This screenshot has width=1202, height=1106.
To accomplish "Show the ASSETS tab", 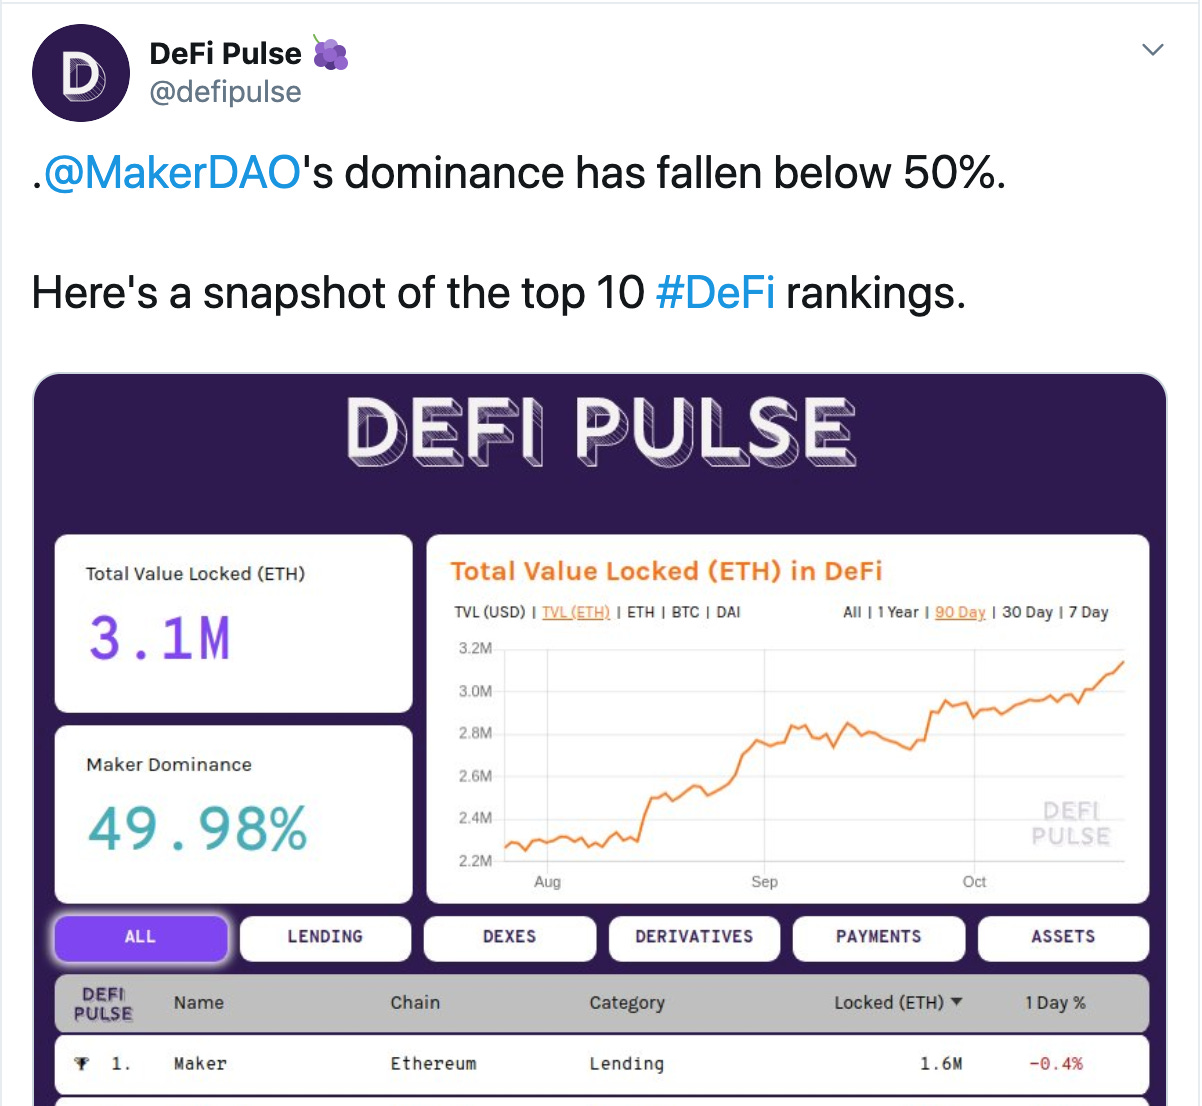I will (x=1063, y=937).
